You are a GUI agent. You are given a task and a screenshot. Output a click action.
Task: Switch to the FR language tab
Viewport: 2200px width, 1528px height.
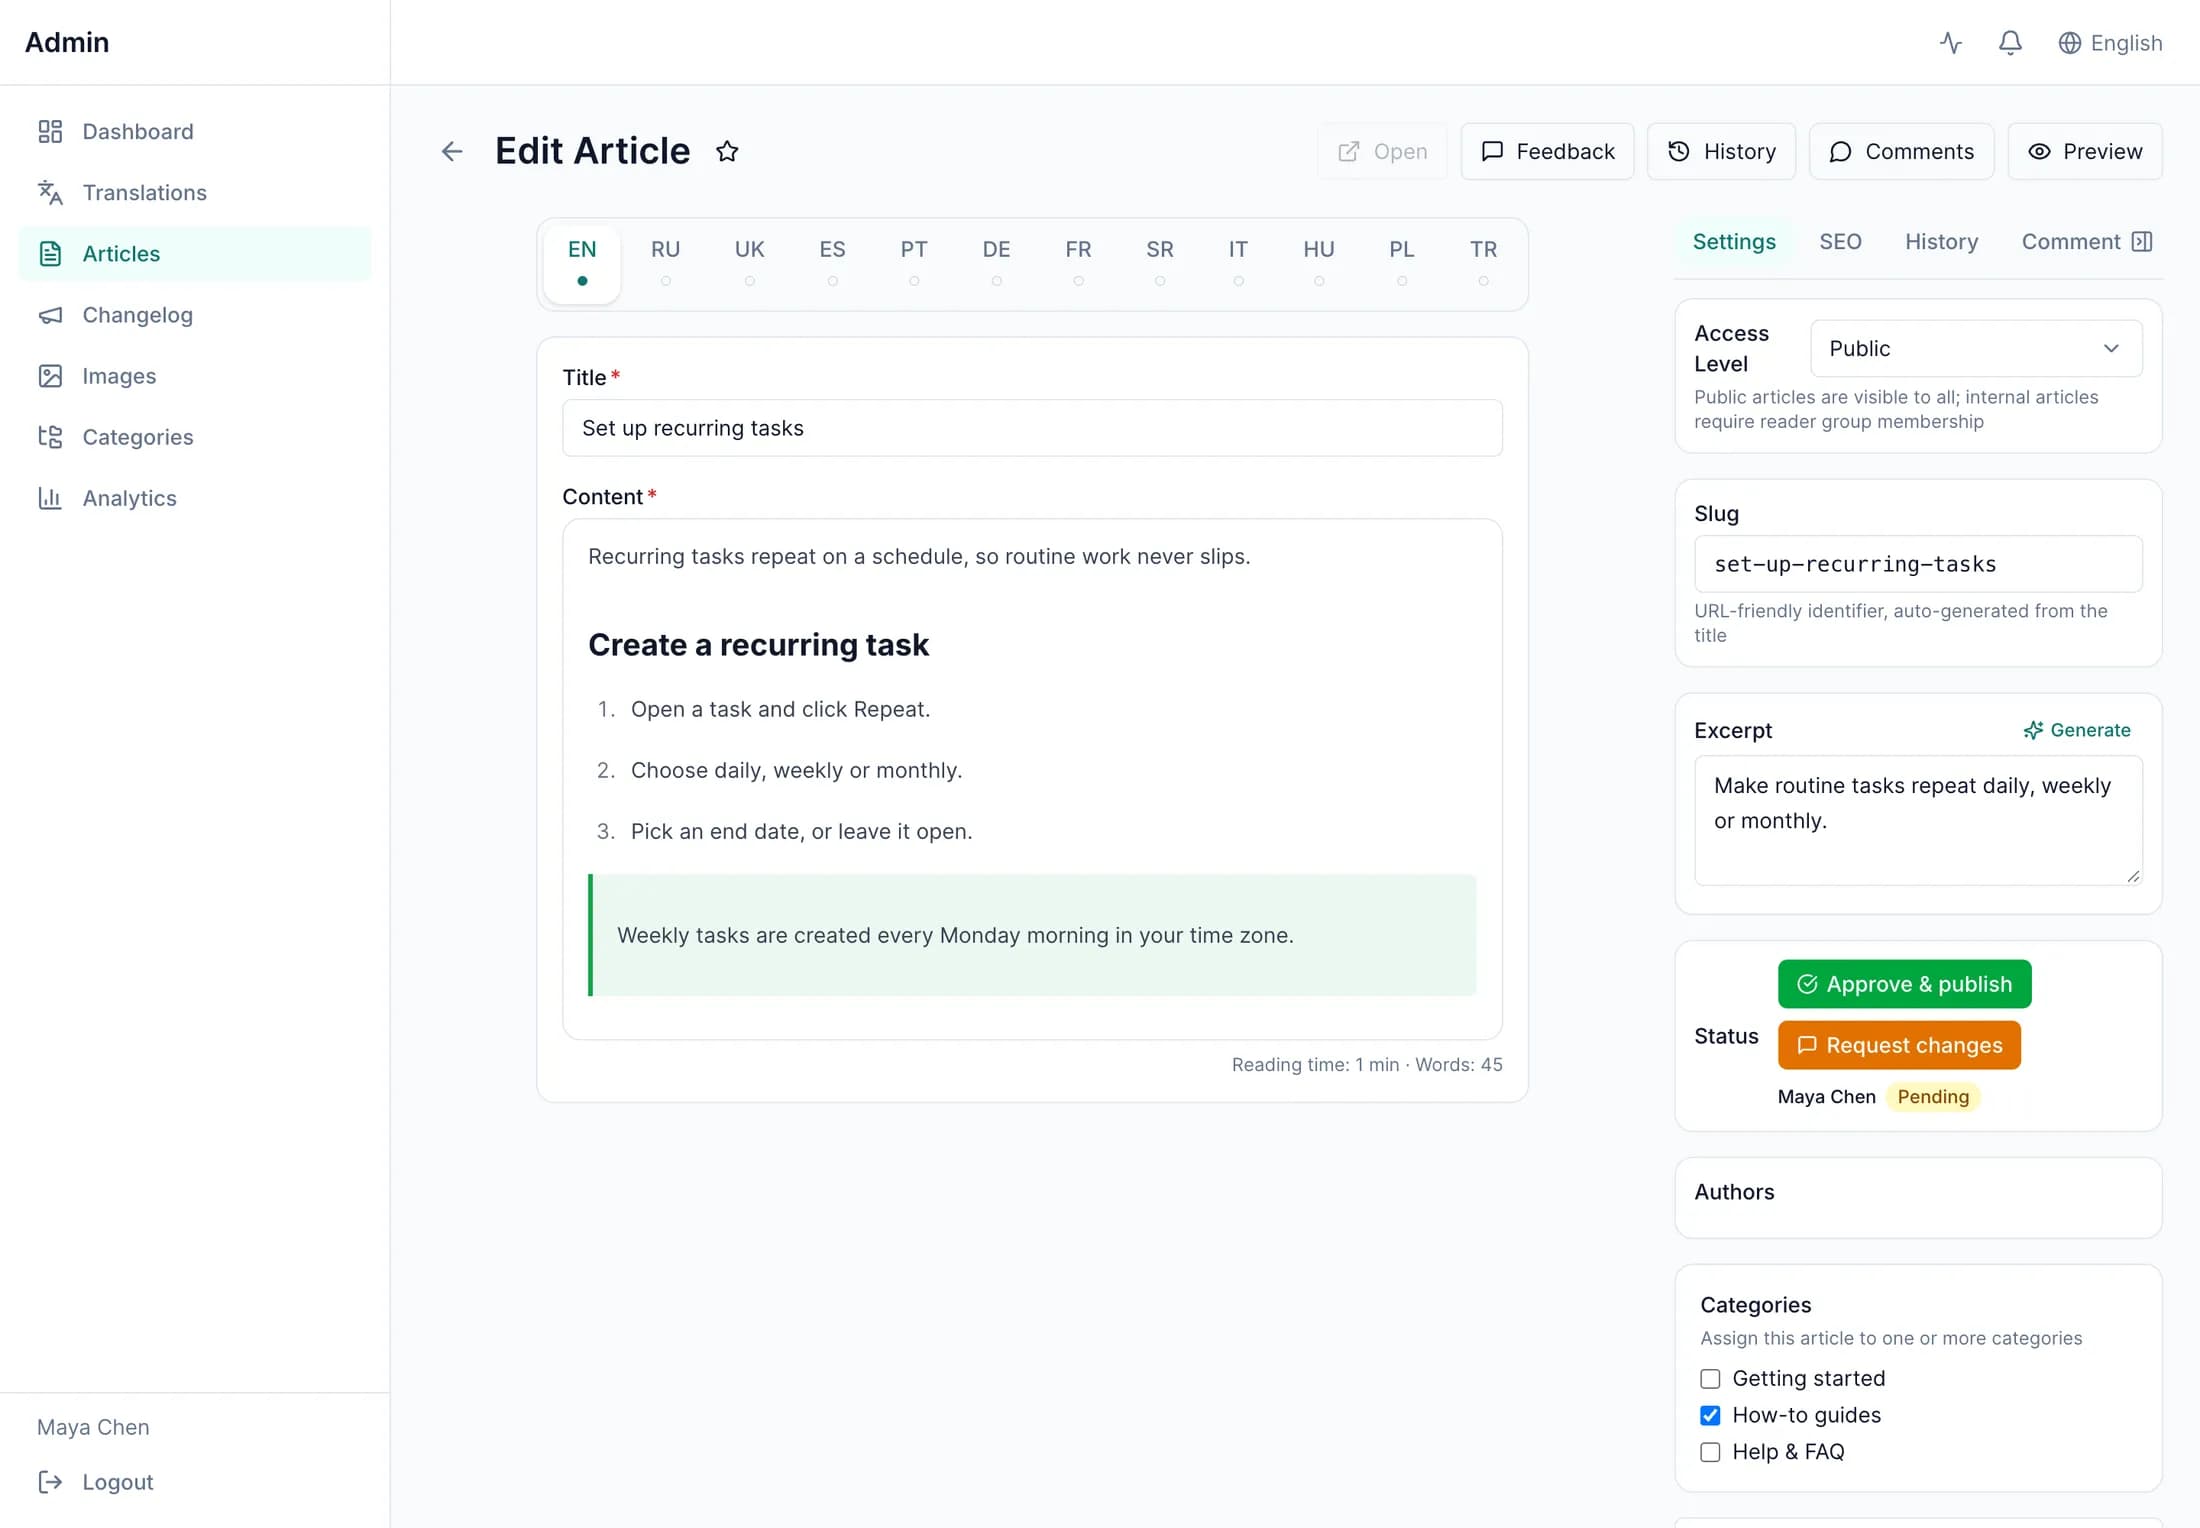coord(1077,263)
